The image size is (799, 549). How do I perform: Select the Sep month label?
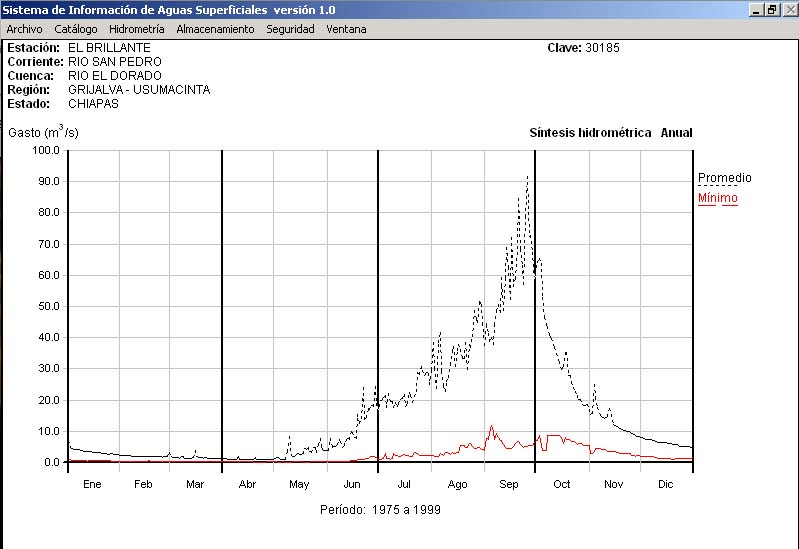[508, 484]
